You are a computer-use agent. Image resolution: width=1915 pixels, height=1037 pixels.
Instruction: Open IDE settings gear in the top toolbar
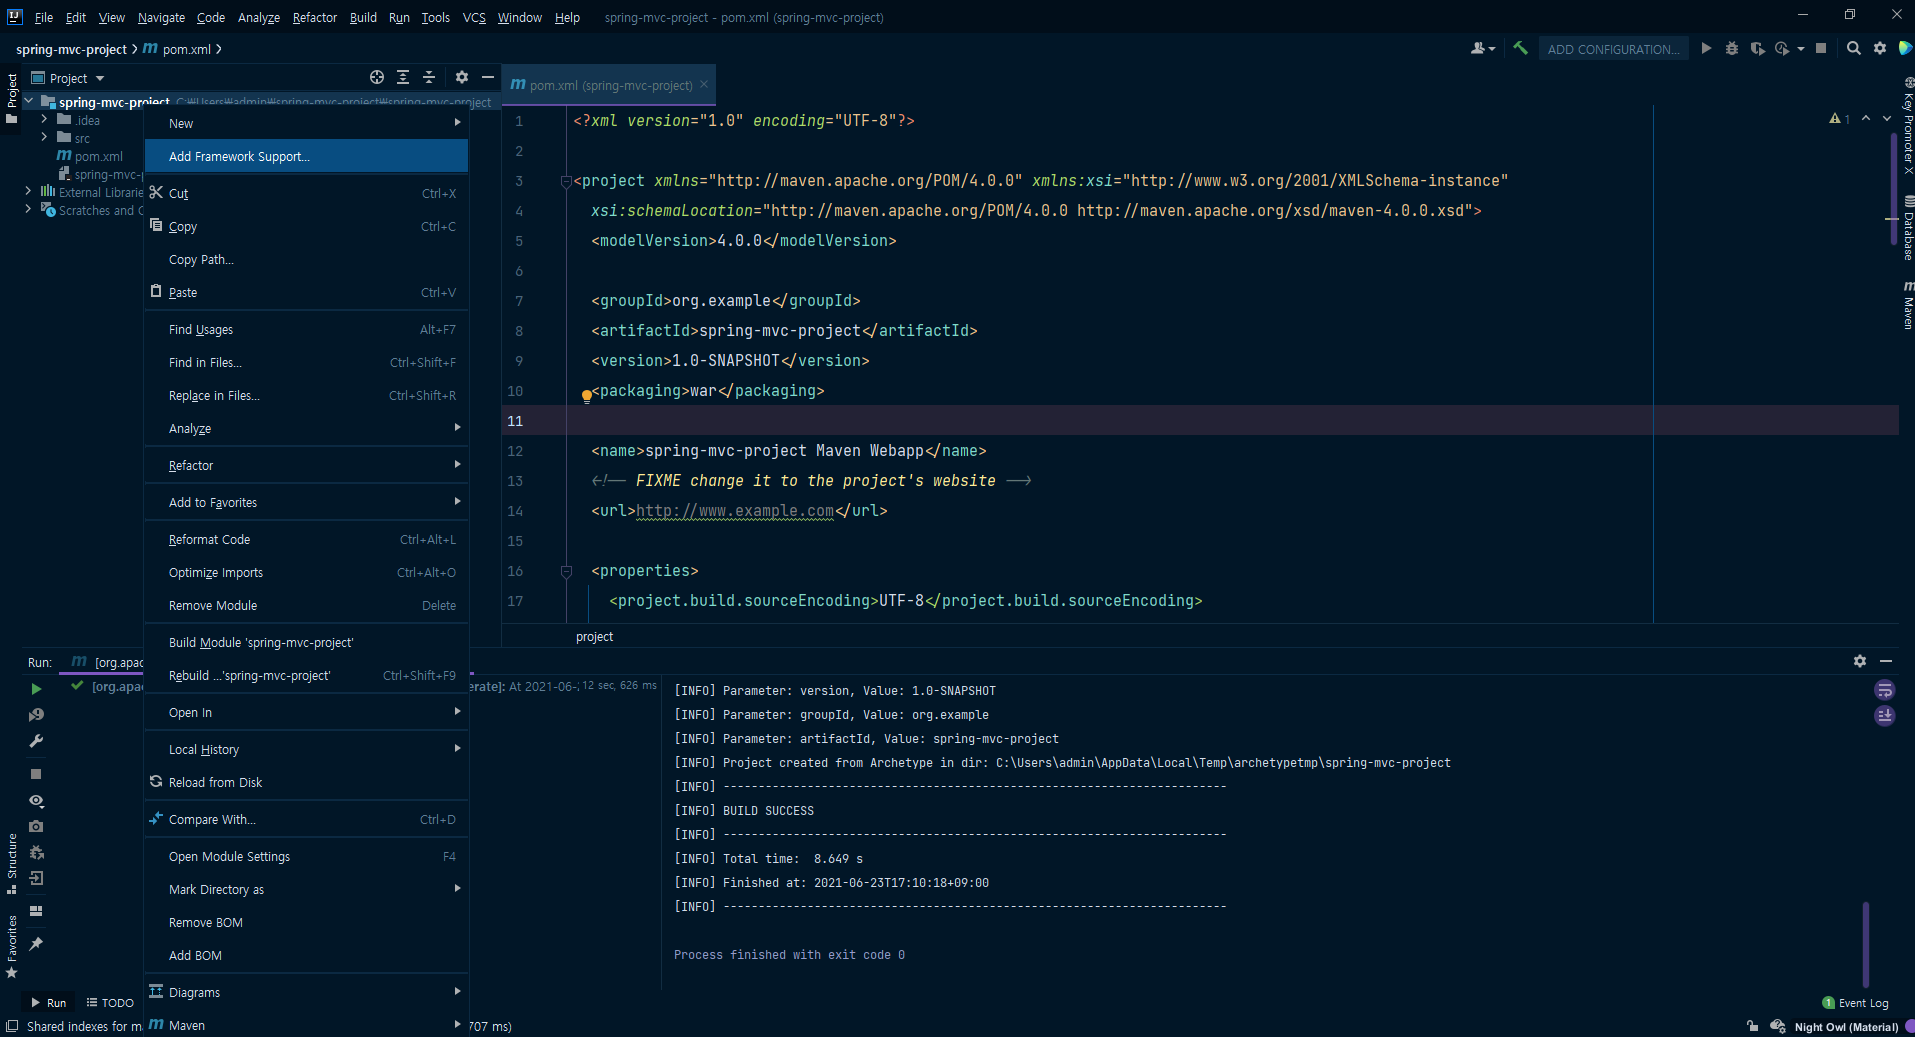coord(1880,48)
